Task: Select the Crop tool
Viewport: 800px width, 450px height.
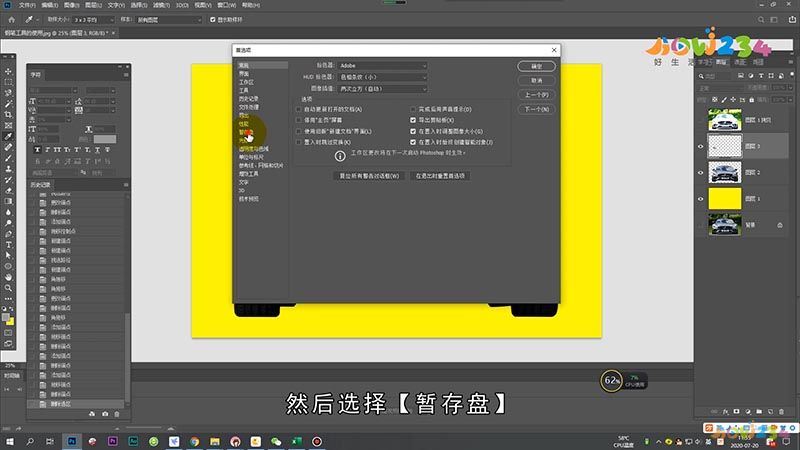Action: [8, 114]
